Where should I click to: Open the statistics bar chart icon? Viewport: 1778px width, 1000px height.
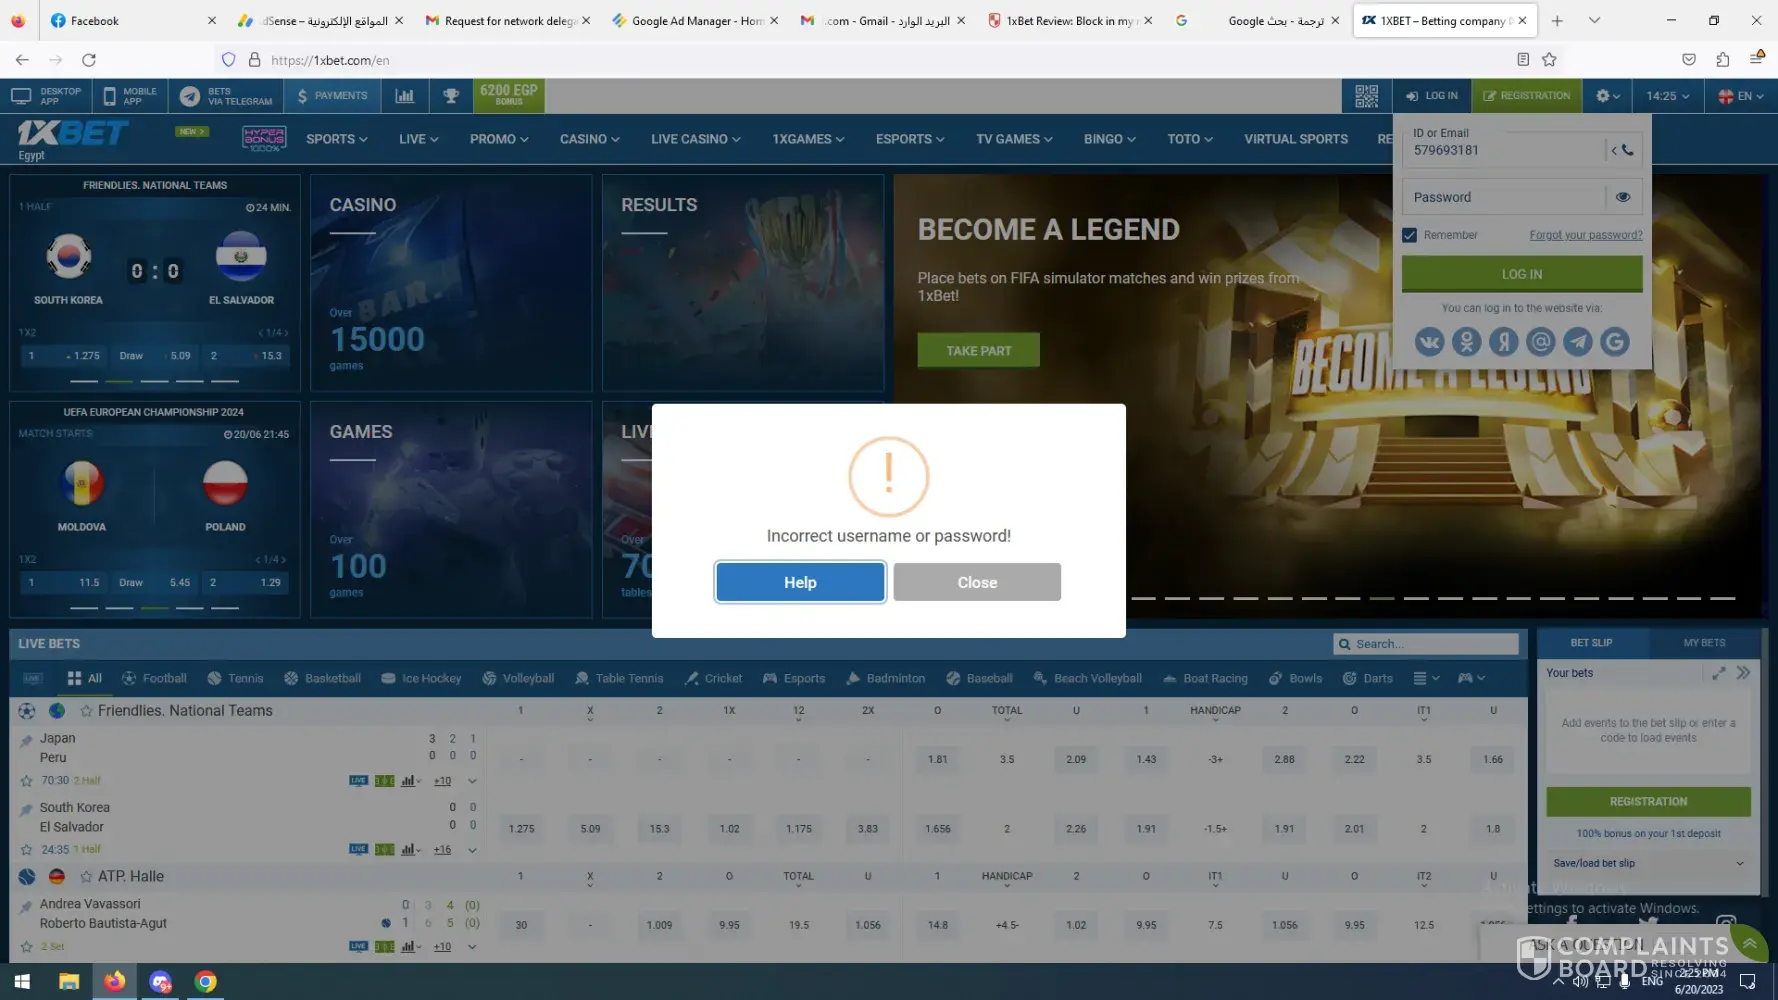pos(404,96)
